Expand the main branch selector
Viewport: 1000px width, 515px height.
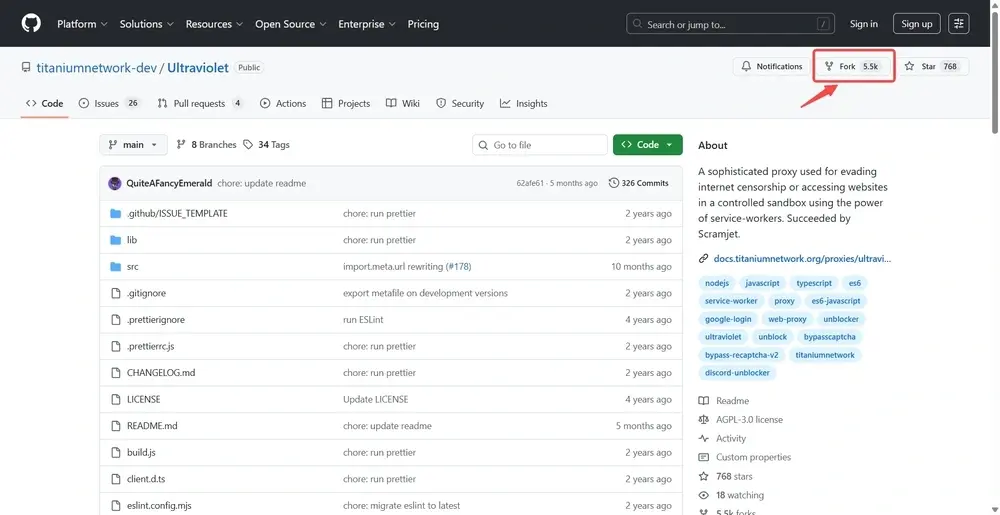(132, 145)
